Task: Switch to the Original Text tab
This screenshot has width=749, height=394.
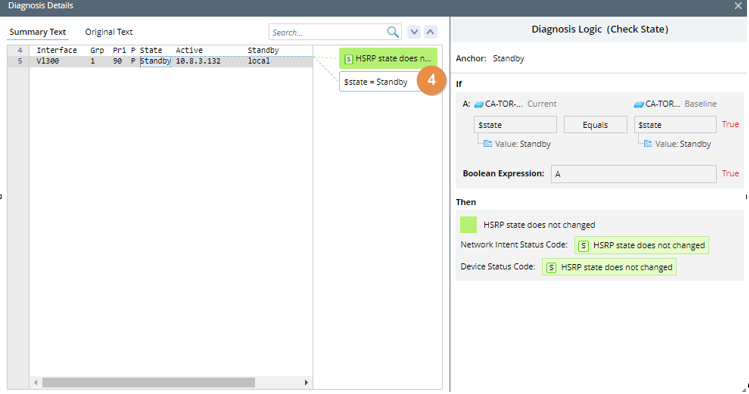Action: point(108,32)
